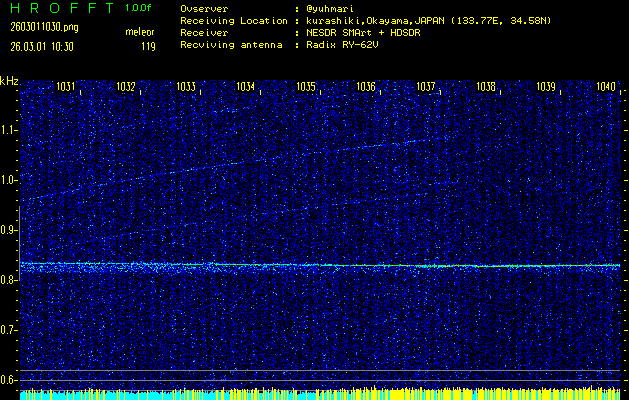
Task: Click the 1.1 frequency axis tick
Action: pos(9,130)
